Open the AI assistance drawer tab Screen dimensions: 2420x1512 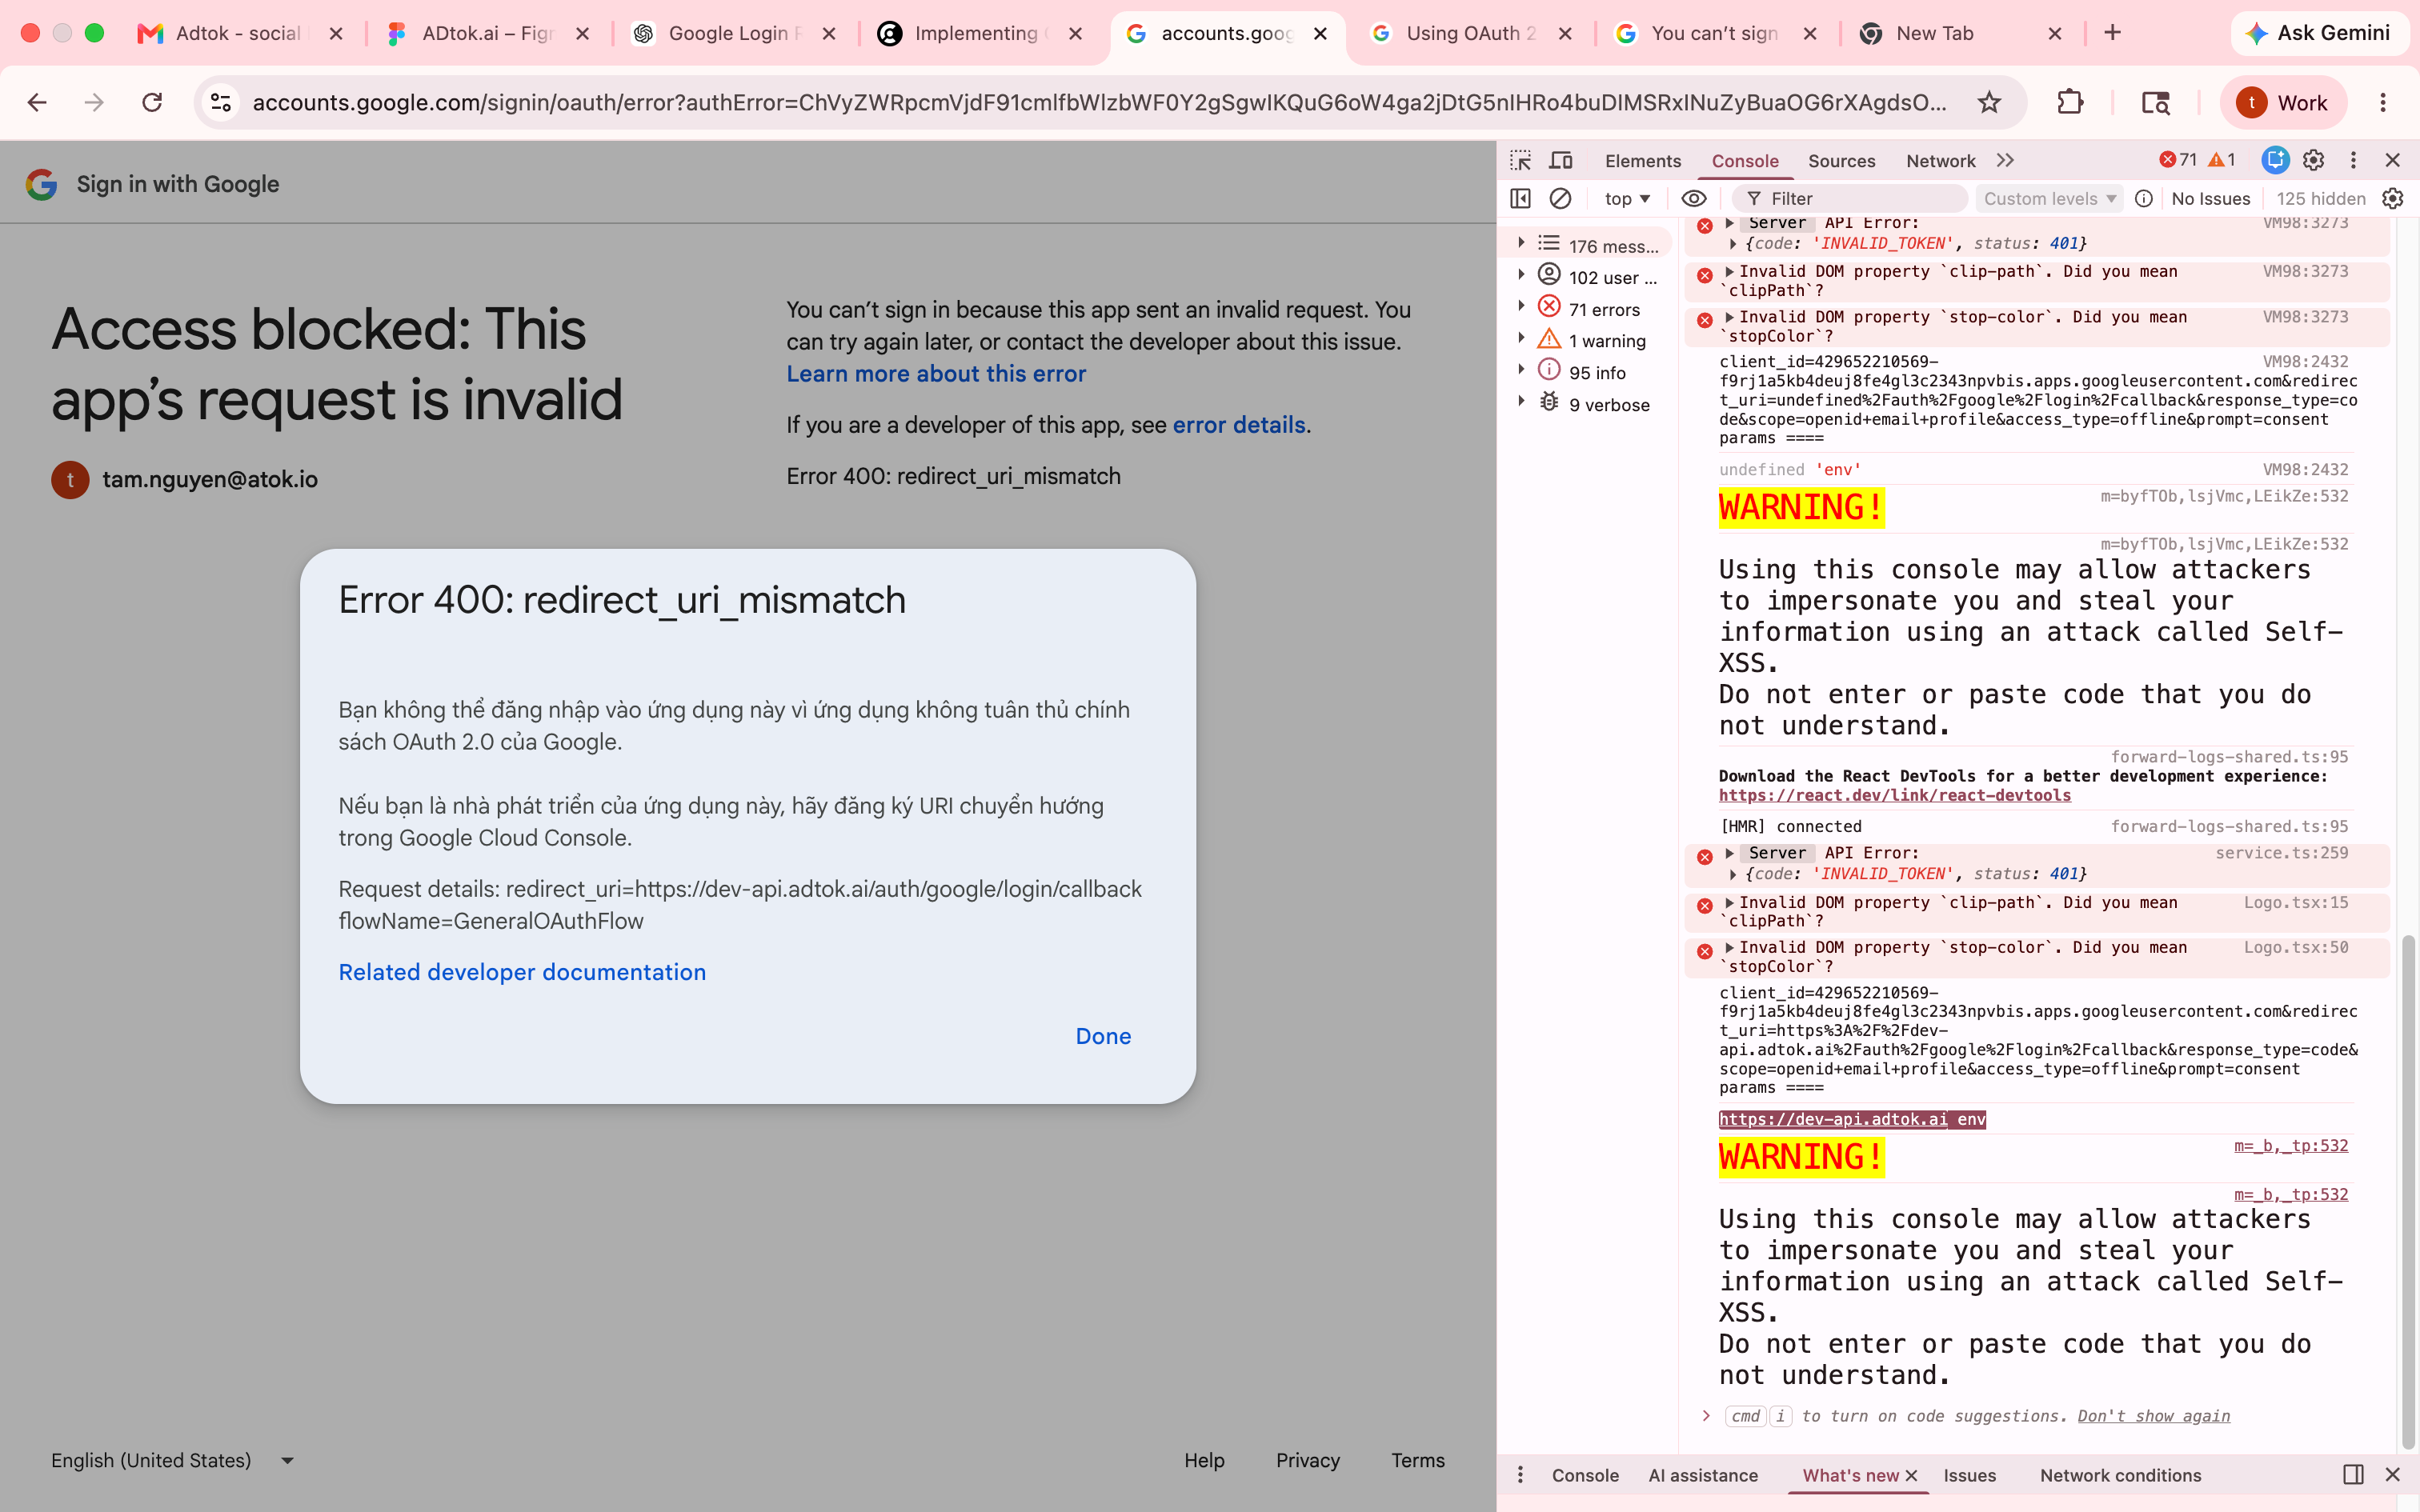point(1703,1475)
